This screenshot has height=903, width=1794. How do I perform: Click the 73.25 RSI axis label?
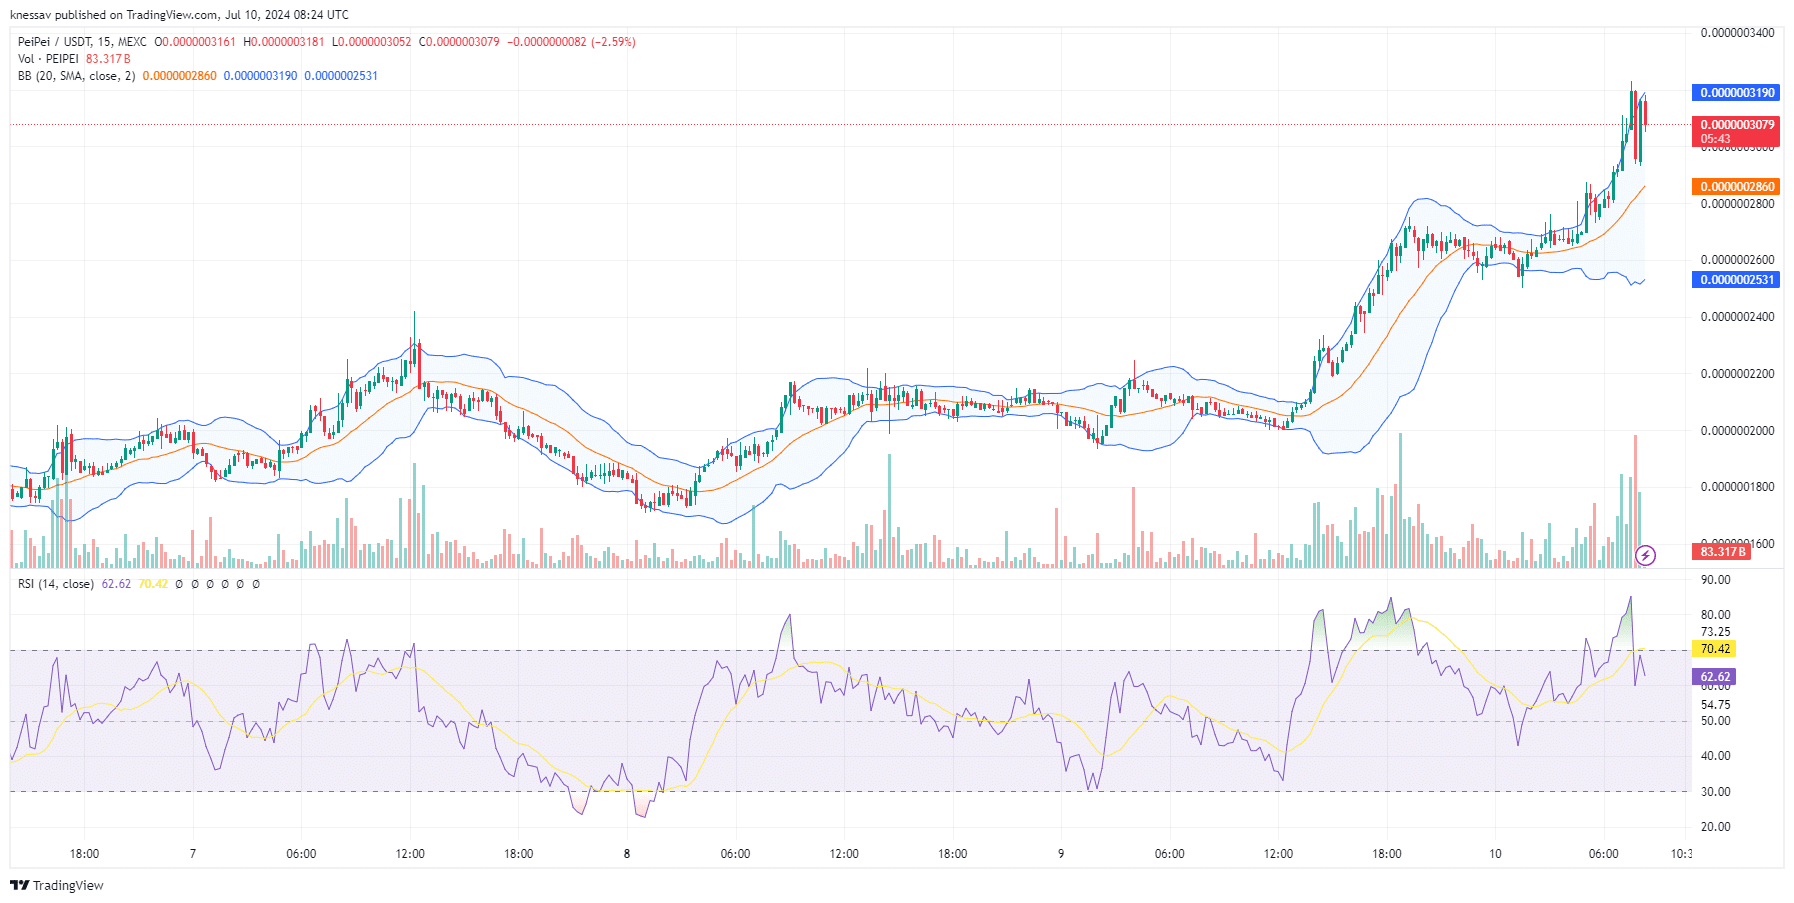click(x=1715, y=632)
